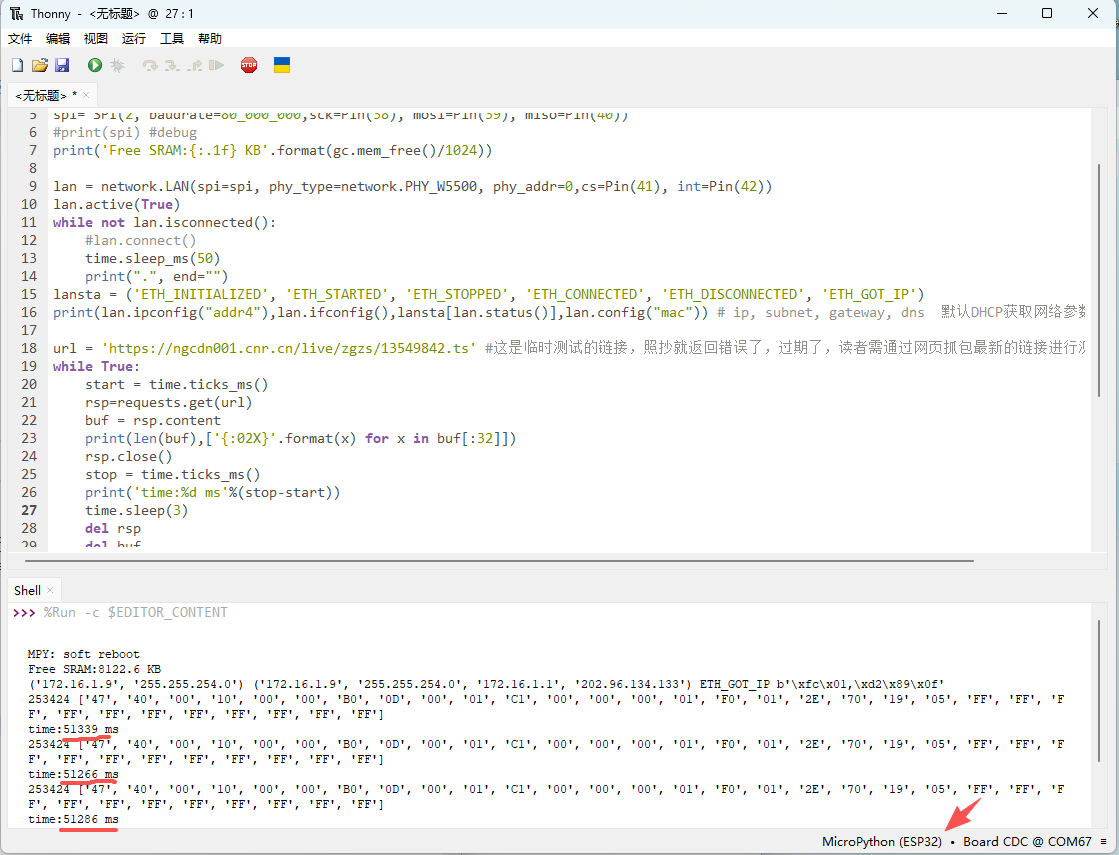The width and height of the screenshot is (1119, 855).
Task: Open the 文件 menu
Action: click(x=20, y=38)
